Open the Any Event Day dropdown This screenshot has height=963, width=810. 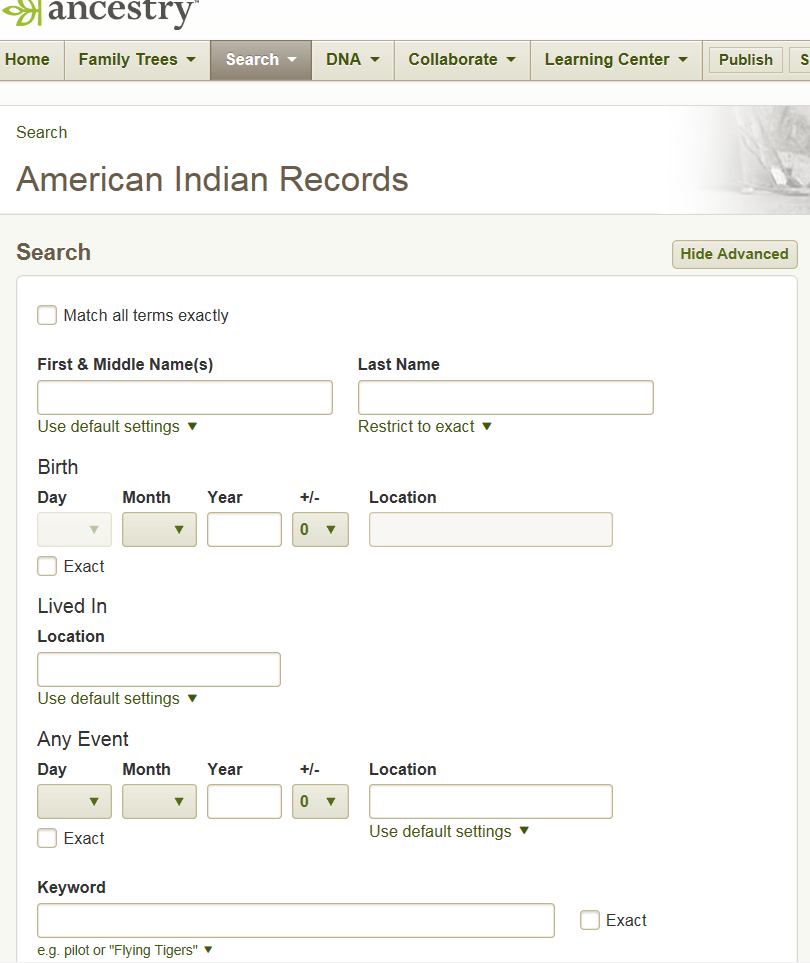(74, 802)
